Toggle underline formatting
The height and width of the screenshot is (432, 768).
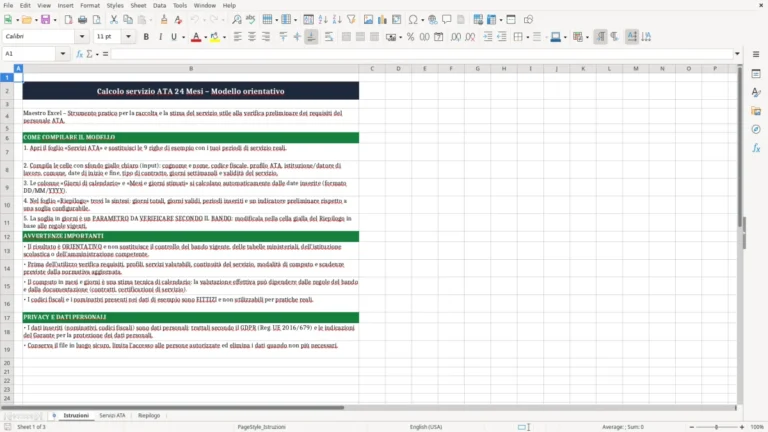coord(173,37)
